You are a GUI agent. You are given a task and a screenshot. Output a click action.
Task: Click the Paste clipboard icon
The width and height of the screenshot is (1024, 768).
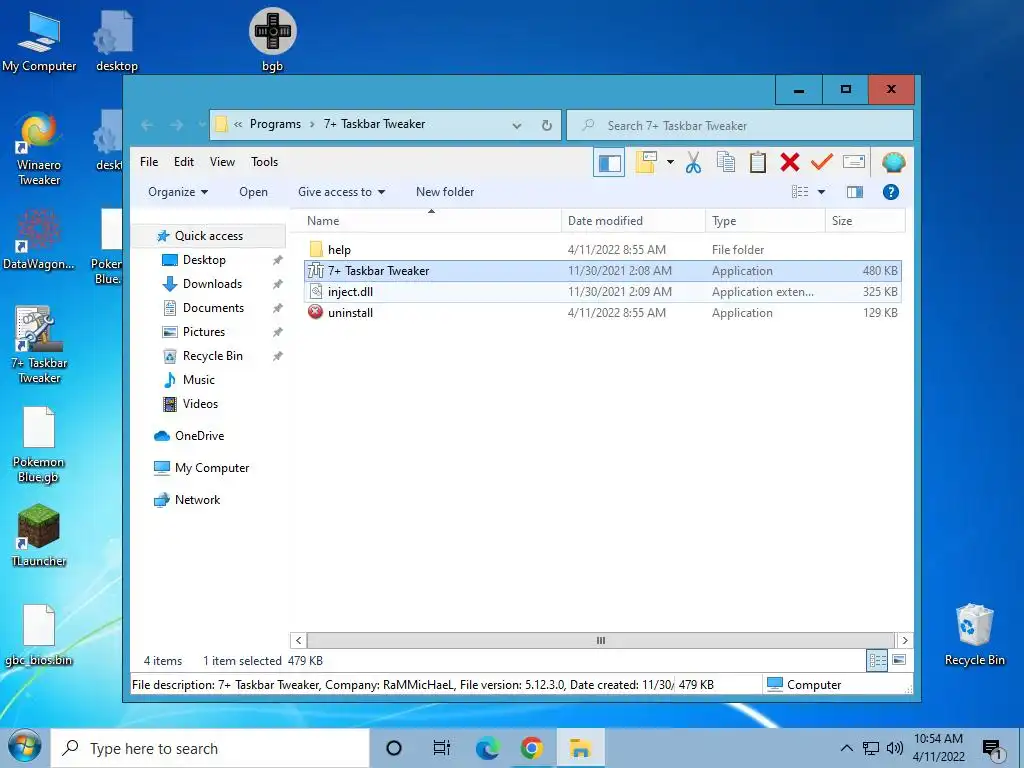758,162
